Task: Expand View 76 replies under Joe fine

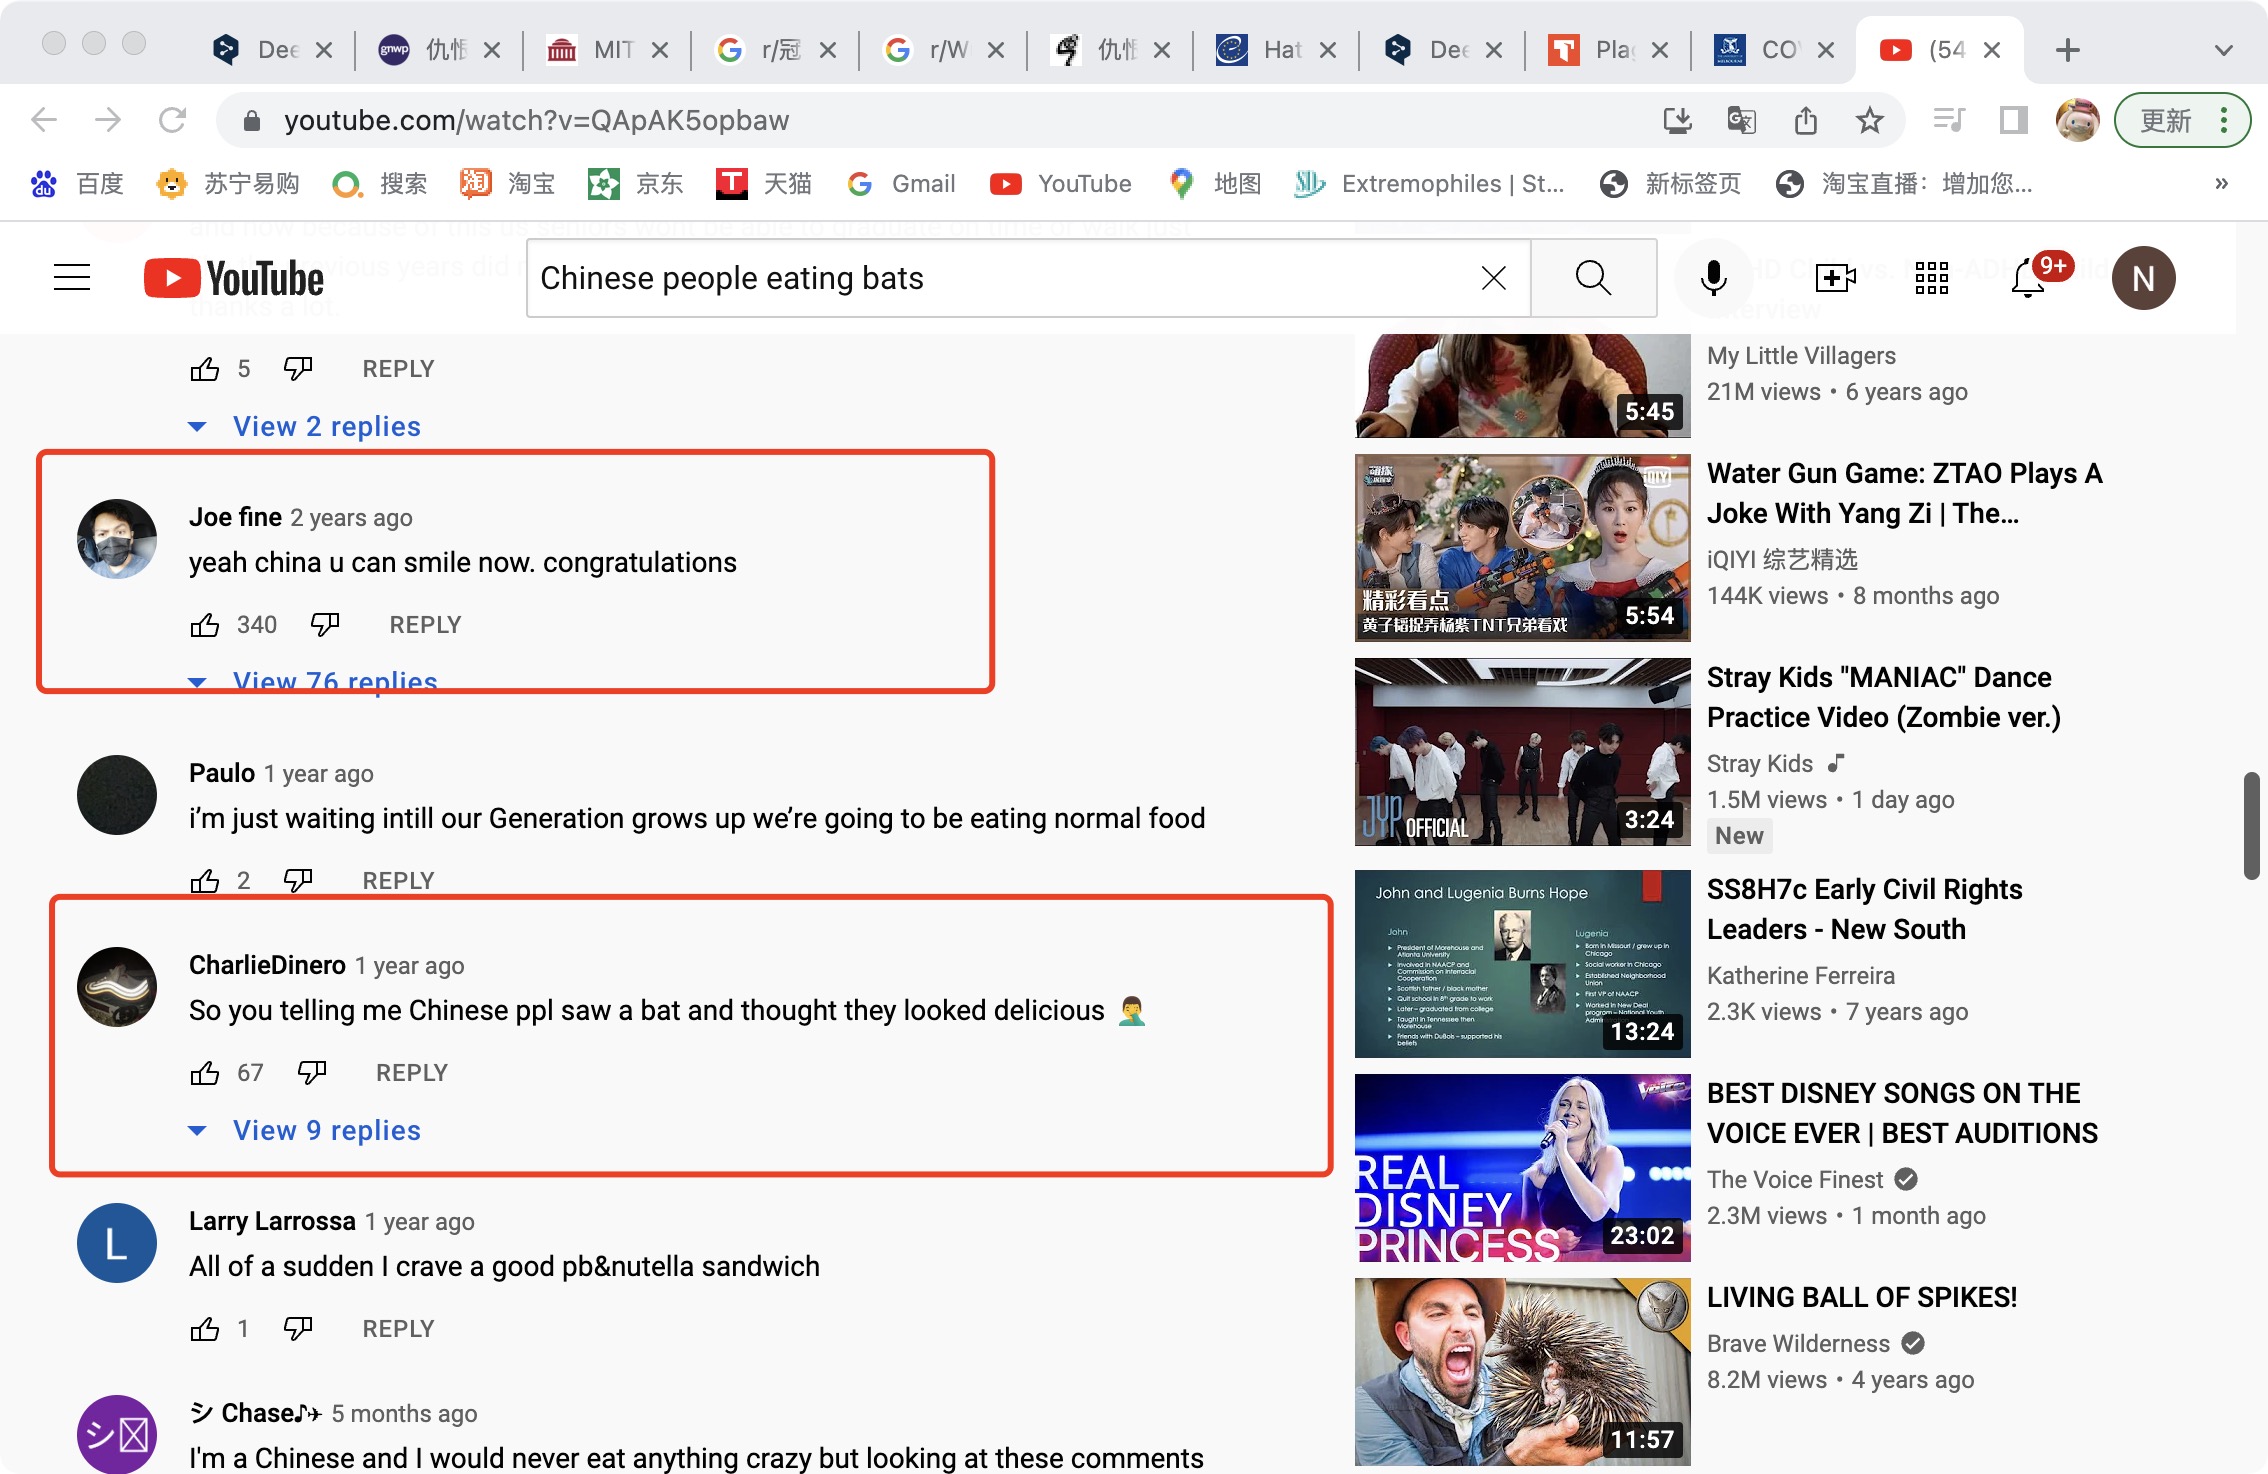Action: coord(334,680)
